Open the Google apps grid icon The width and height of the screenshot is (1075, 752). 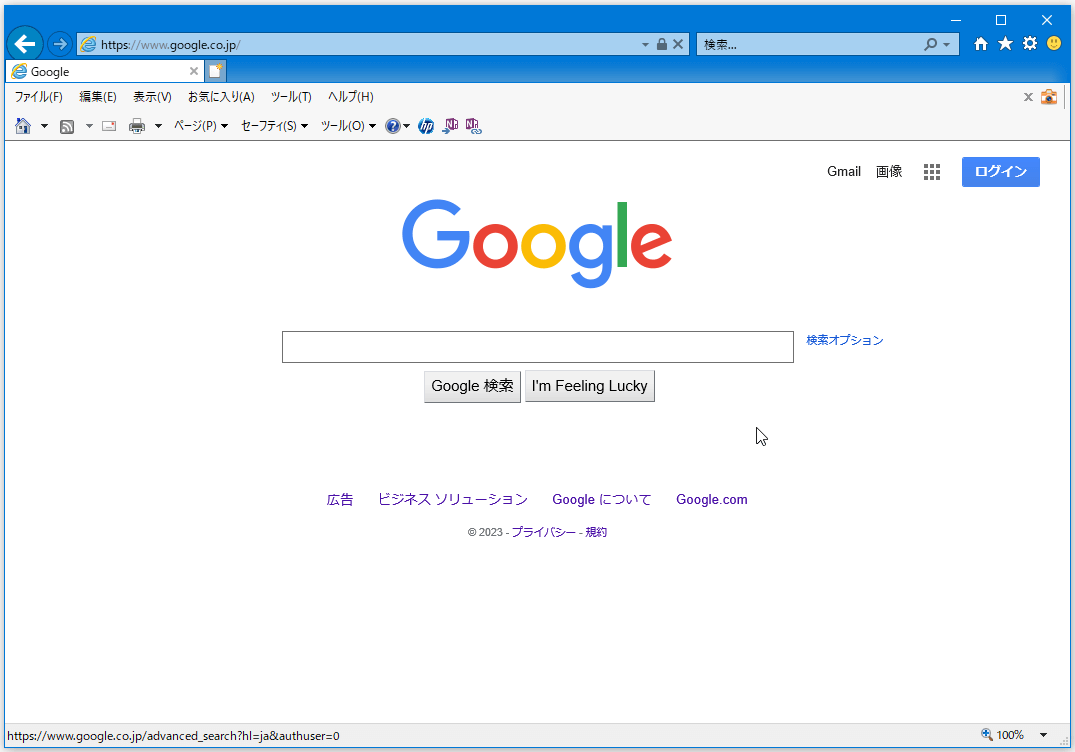tap(932, 172)
